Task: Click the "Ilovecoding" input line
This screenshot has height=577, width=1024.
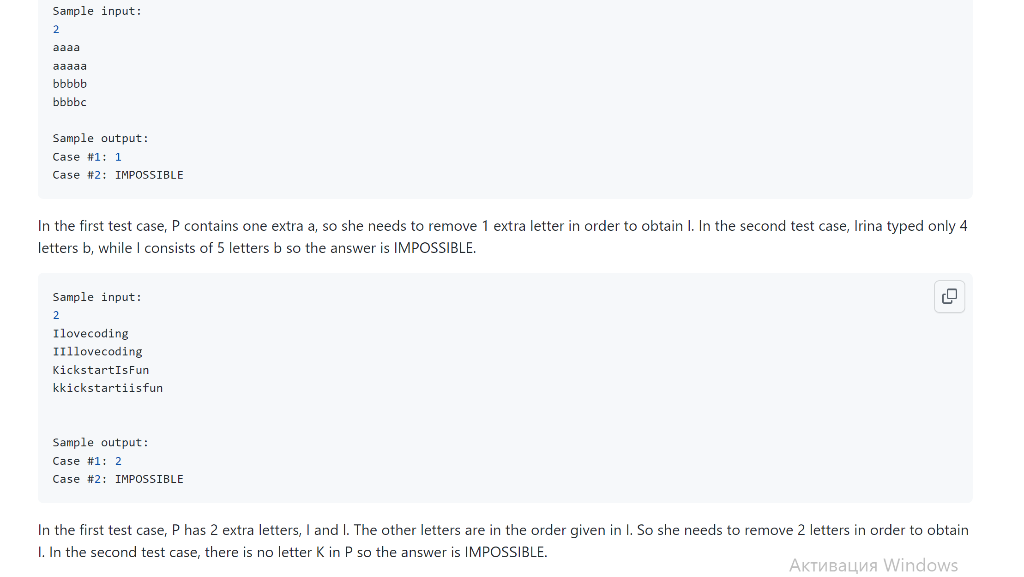Action: pyautogui.click(x=90, y=334)
